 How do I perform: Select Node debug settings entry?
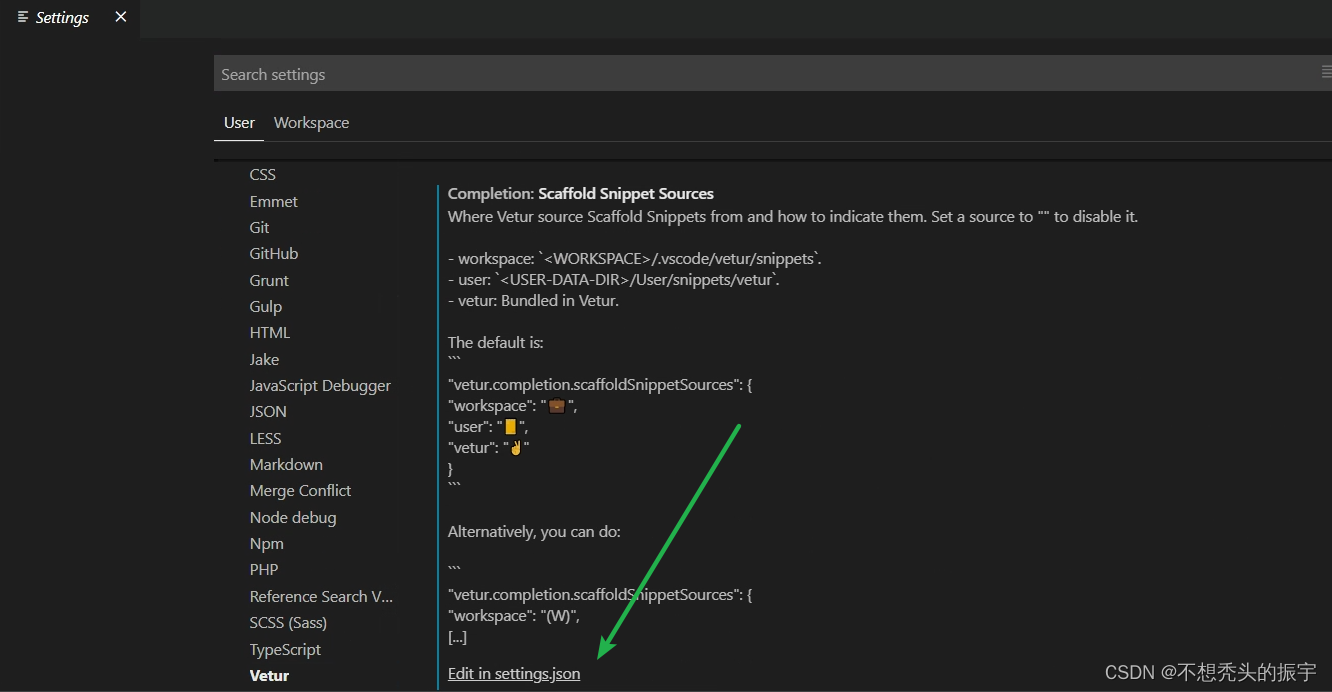pyautogui.click(x=293, y=517)
